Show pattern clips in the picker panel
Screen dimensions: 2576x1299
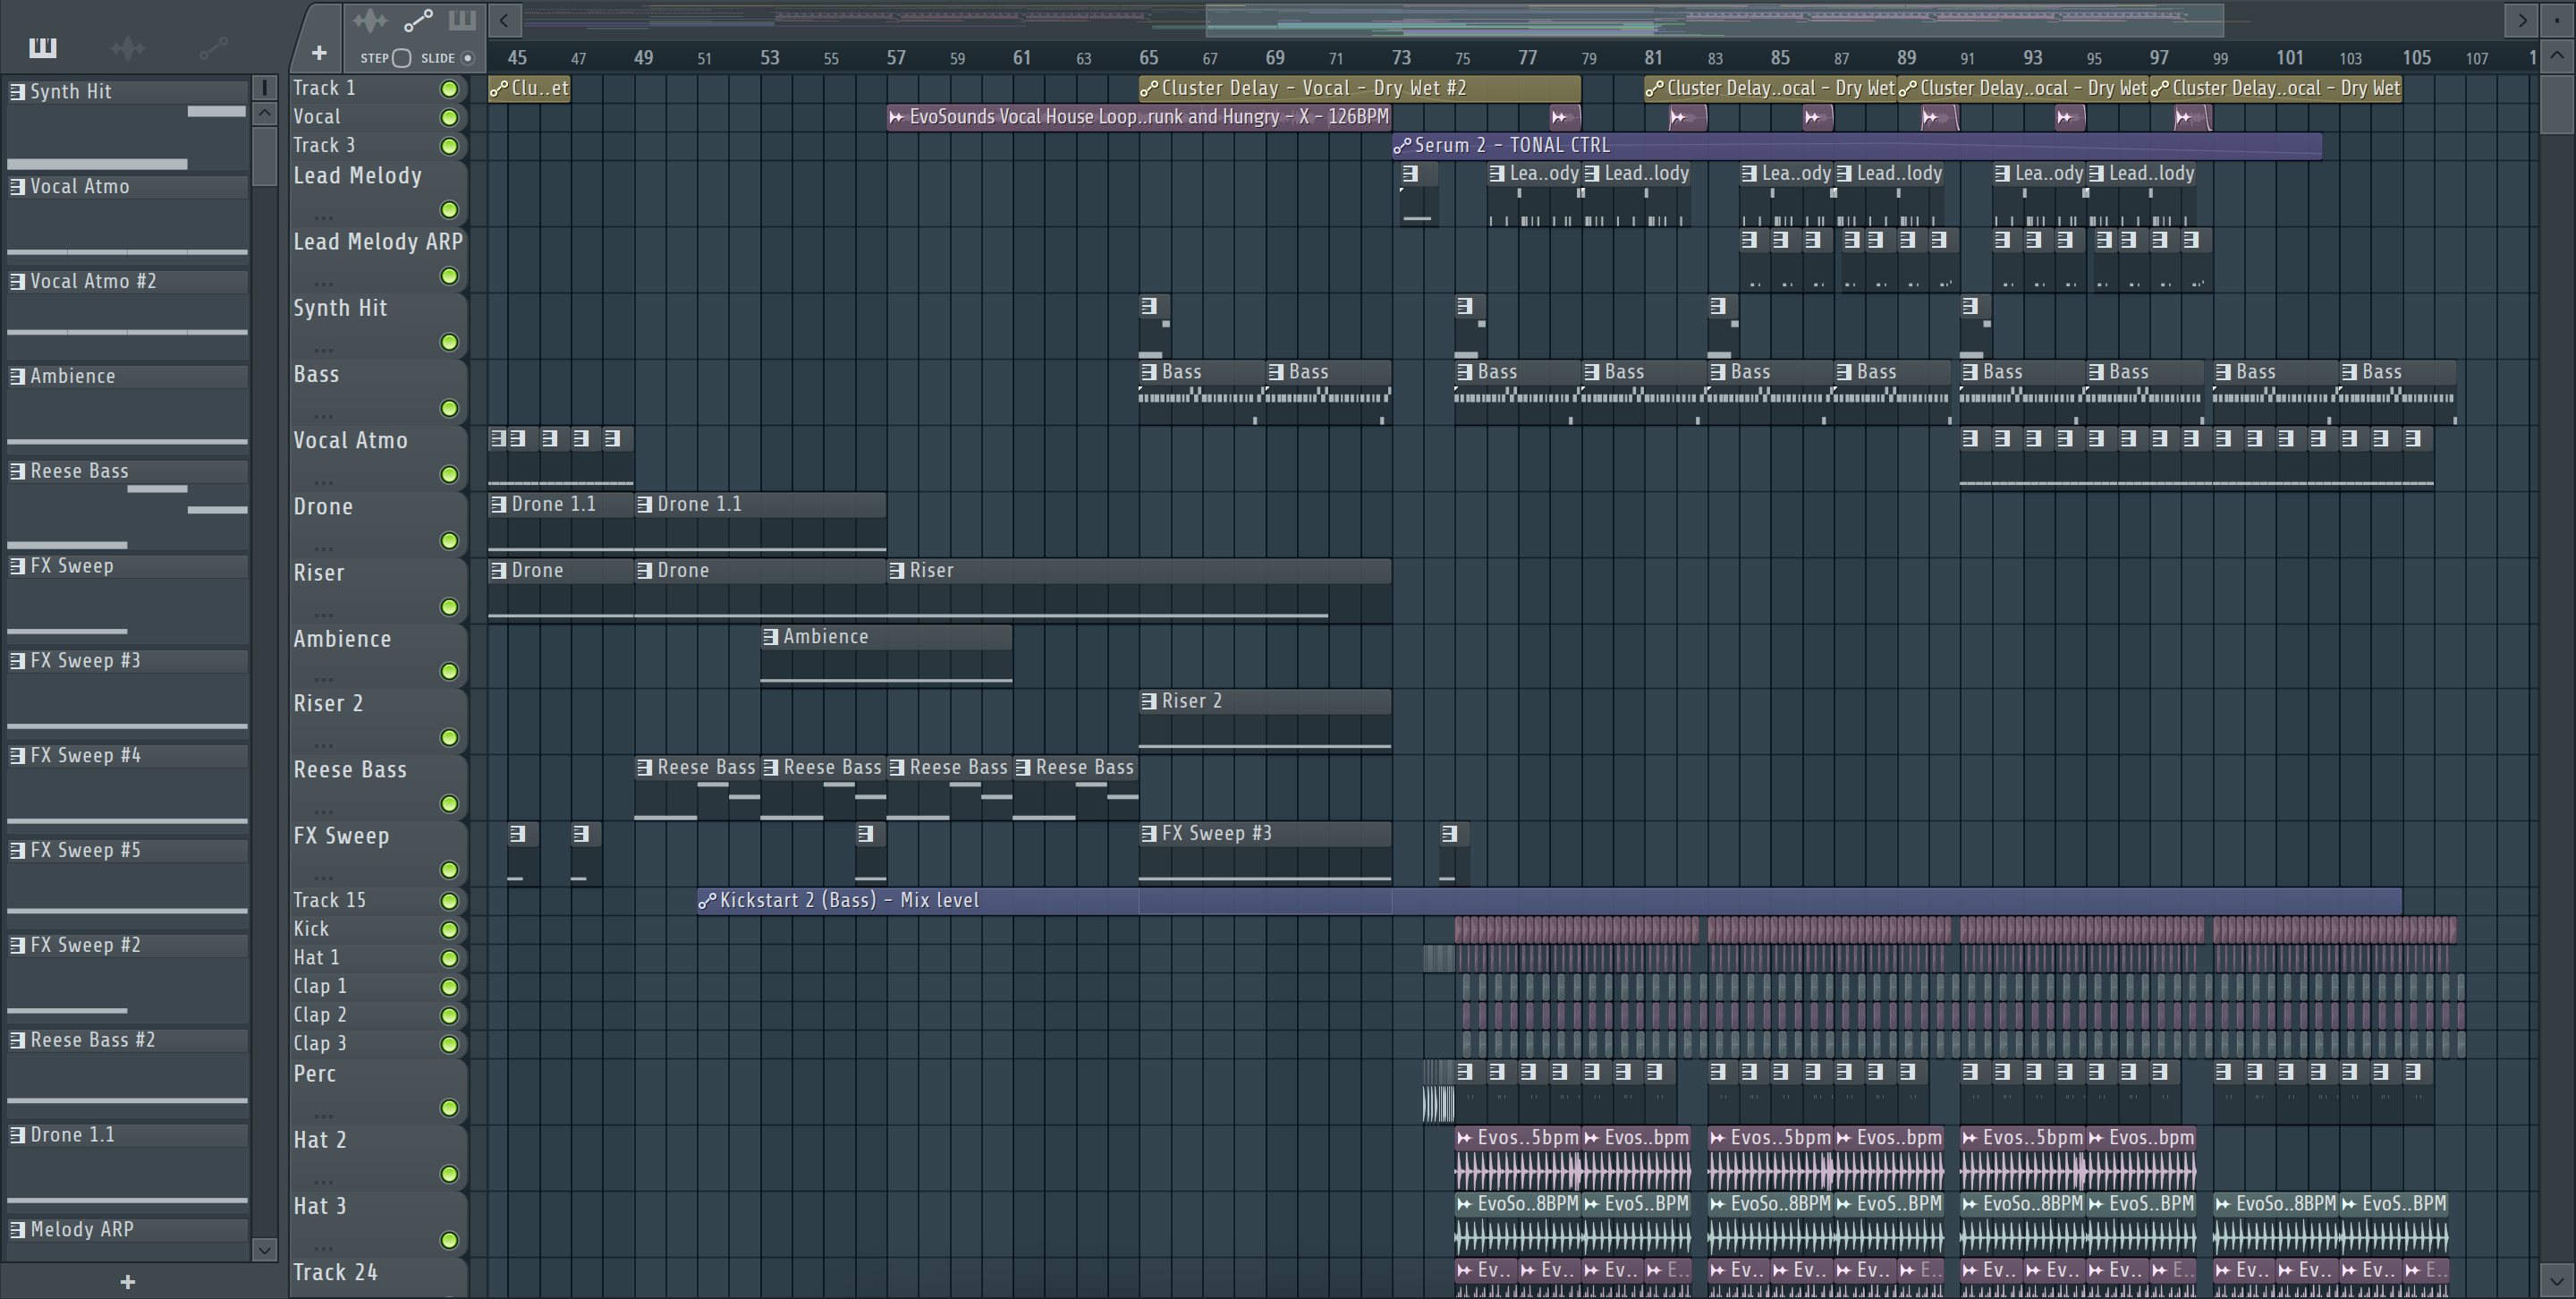[43, 47]
